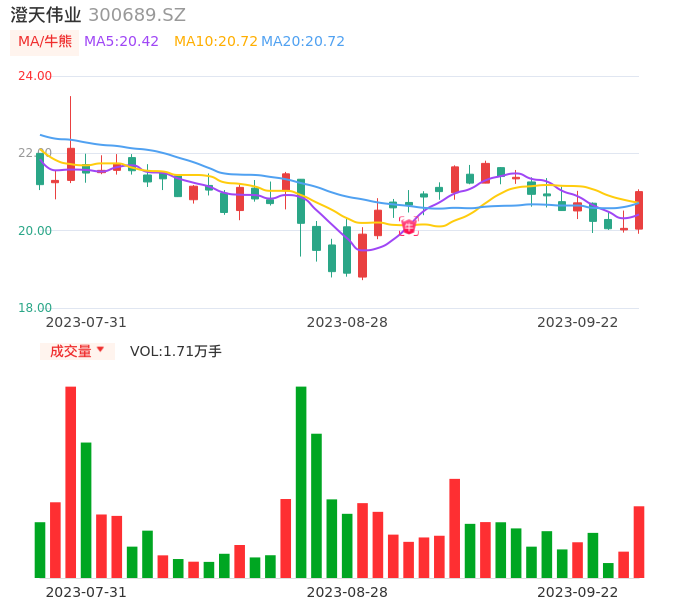Image resolution: width=686 pixels, height=606 pixels.
Task: Click the bull (牛) signal marker icon
Action: click(409, 227)
